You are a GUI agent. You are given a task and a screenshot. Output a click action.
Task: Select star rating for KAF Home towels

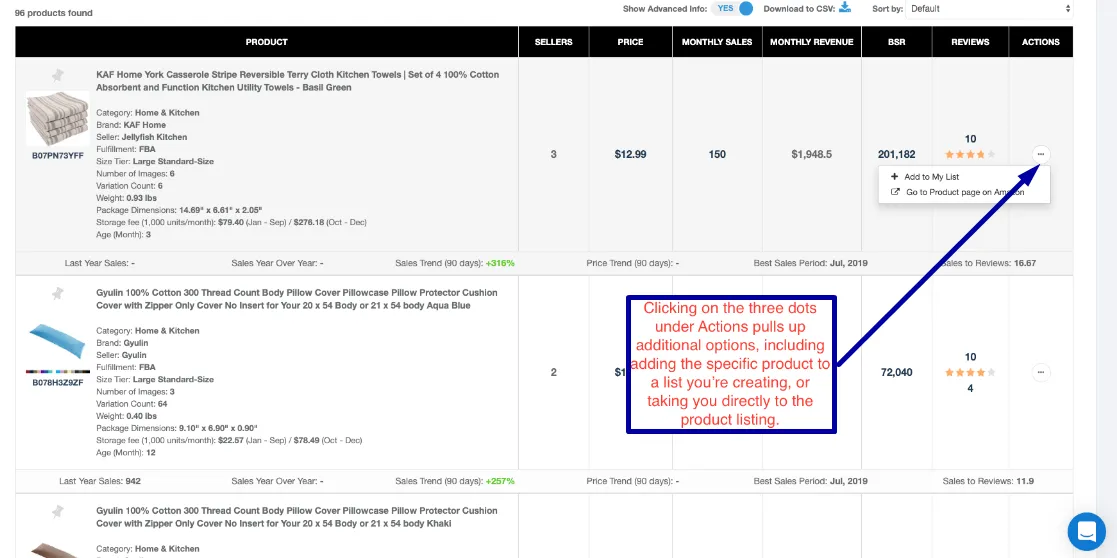click(970, 154)
